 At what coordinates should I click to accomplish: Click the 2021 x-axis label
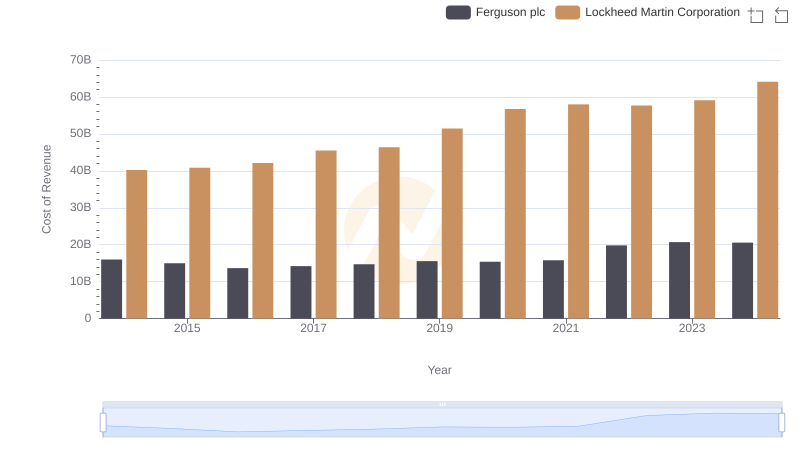(x=566, y=328)
